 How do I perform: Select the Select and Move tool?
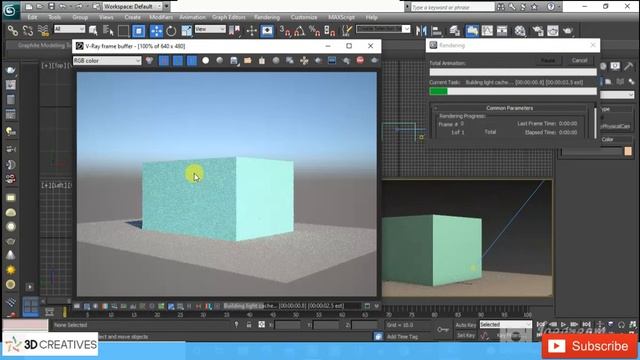[x=156, y=31]
